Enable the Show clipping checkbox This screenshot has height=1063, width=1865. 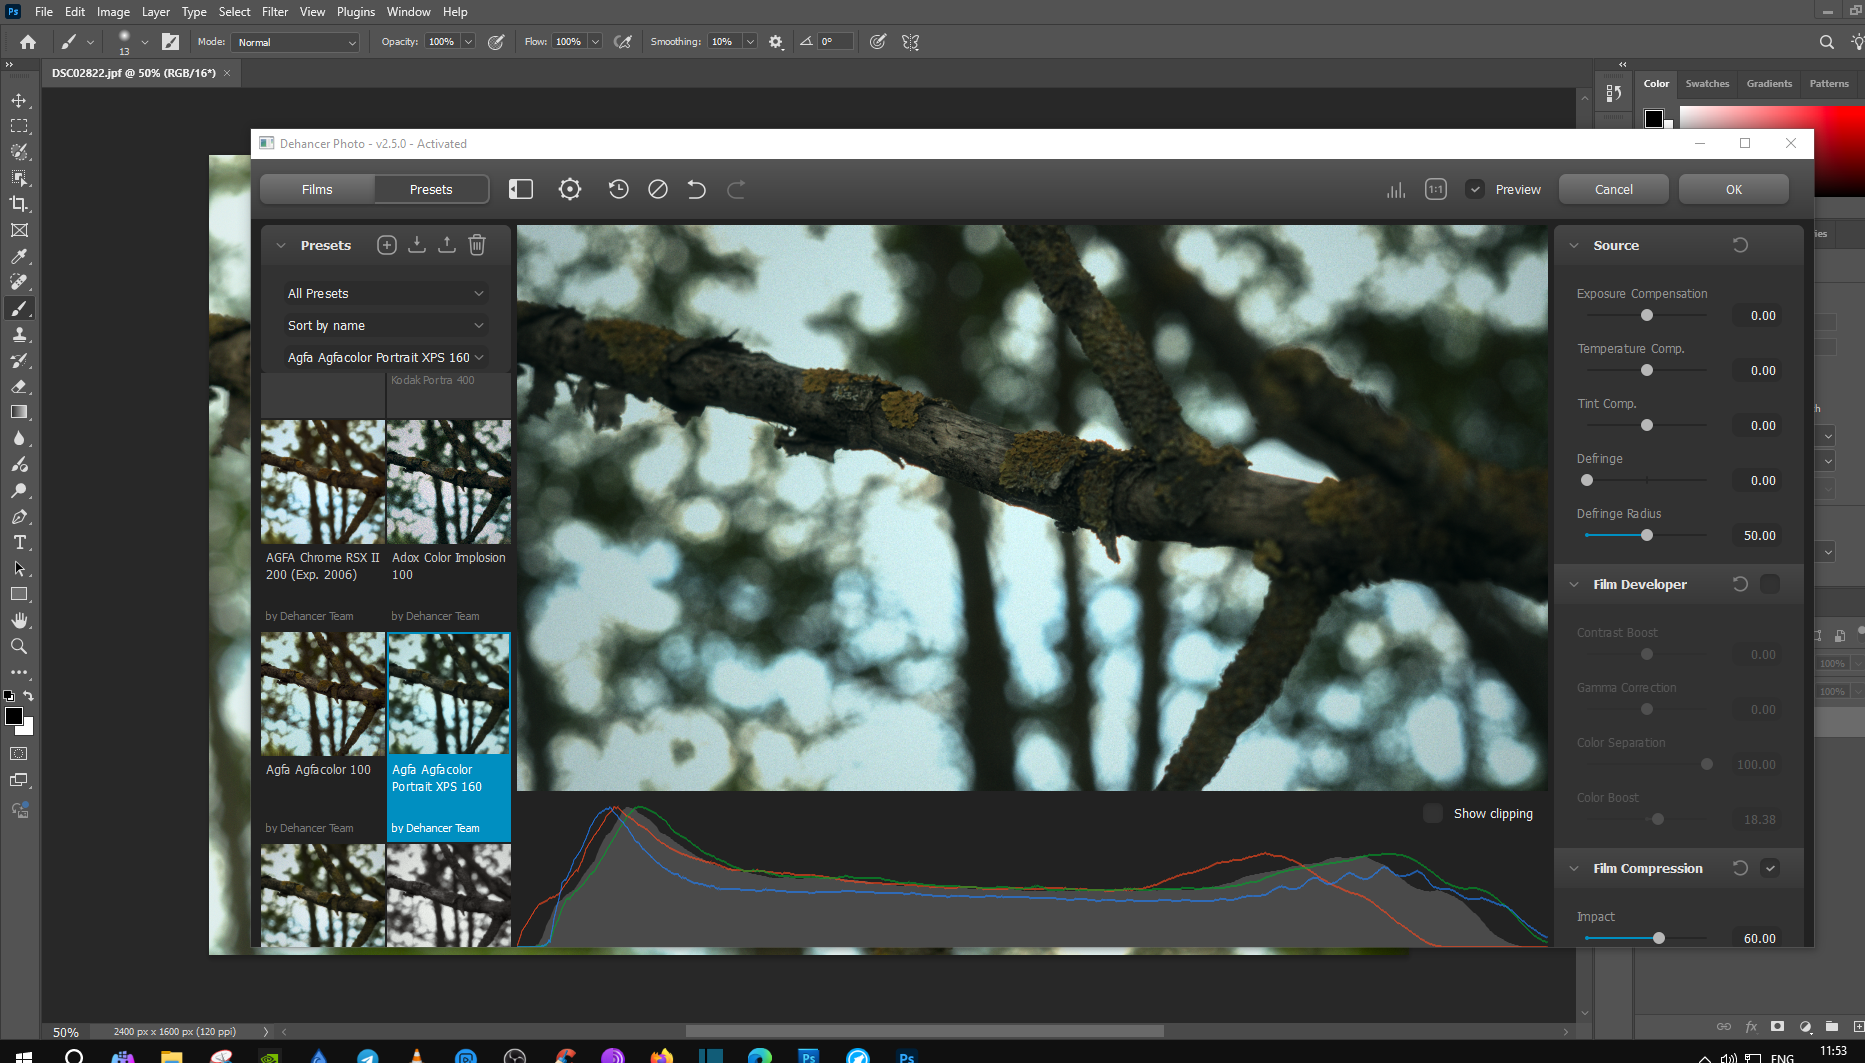(1433, 813)
